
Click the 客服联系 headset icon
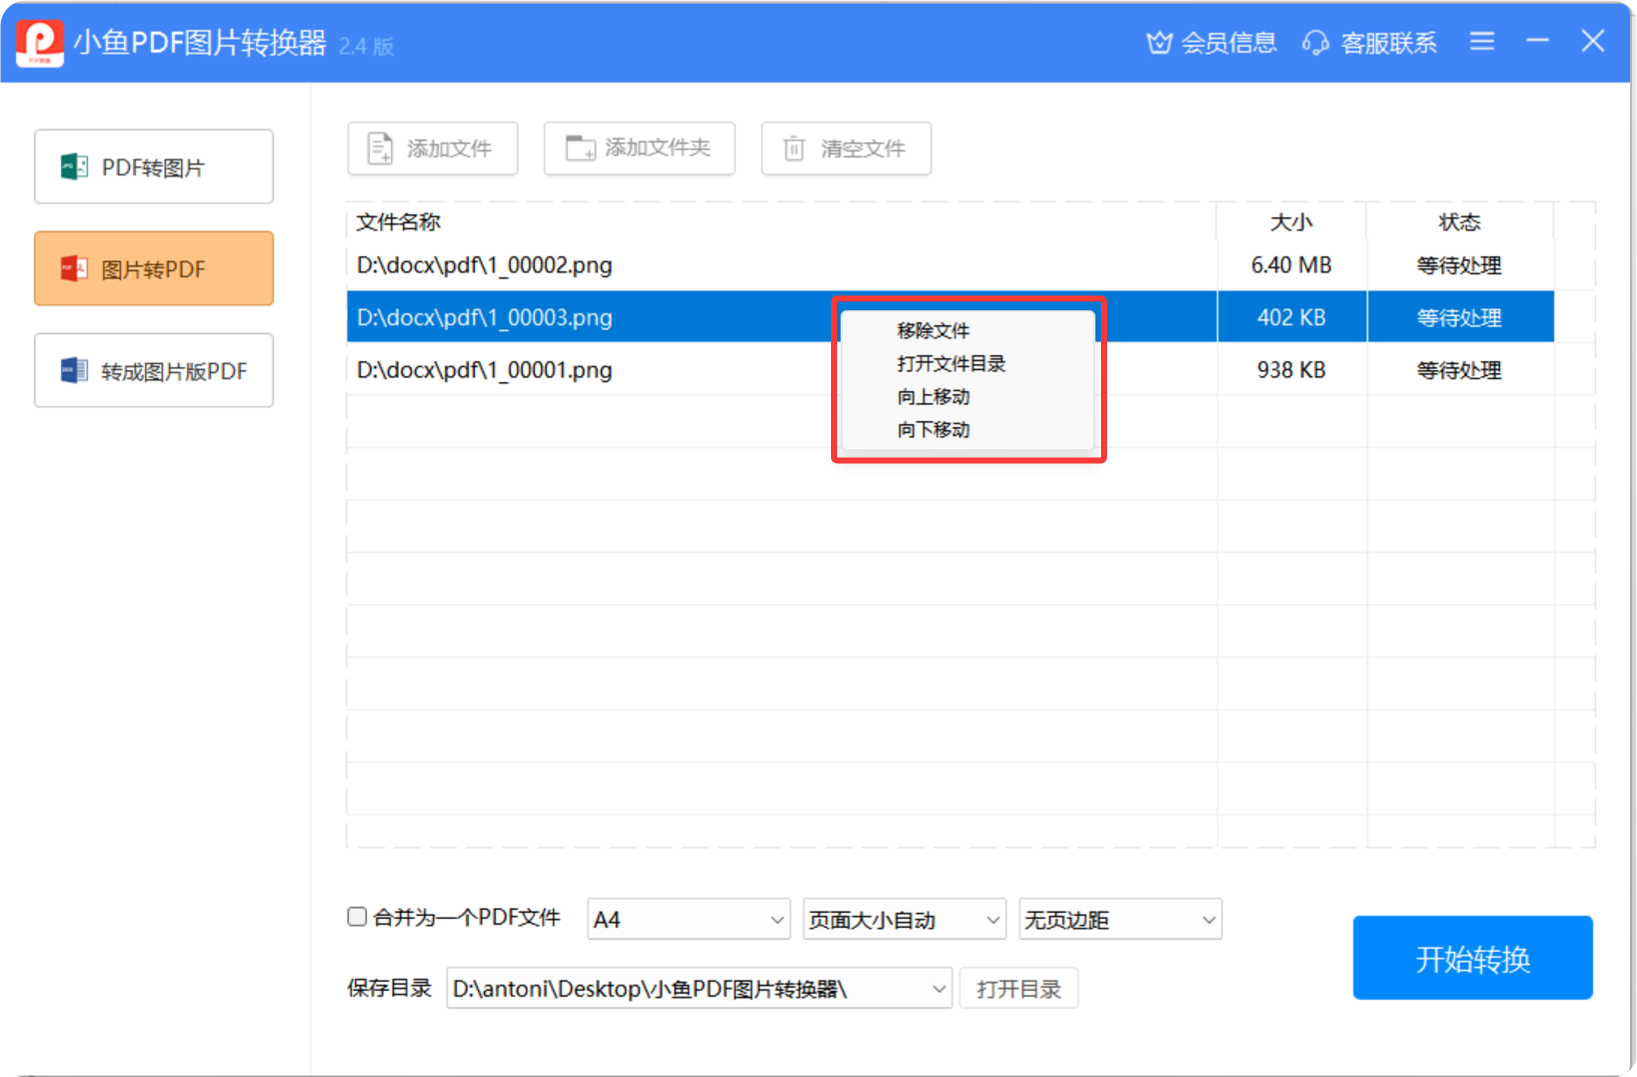click(1316, 43)
